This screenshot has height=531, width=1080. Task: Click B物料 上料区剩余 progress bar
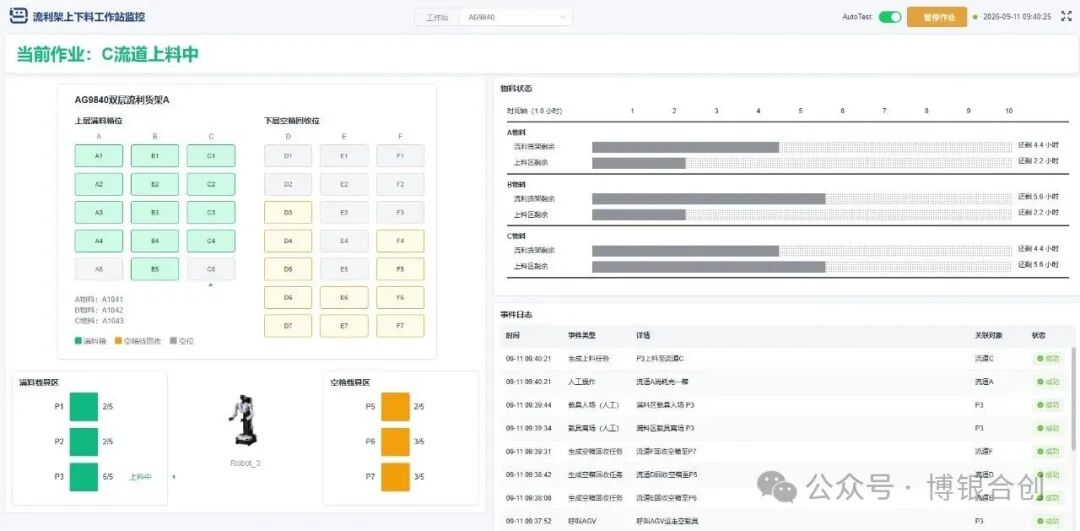(x=802, y=214)
